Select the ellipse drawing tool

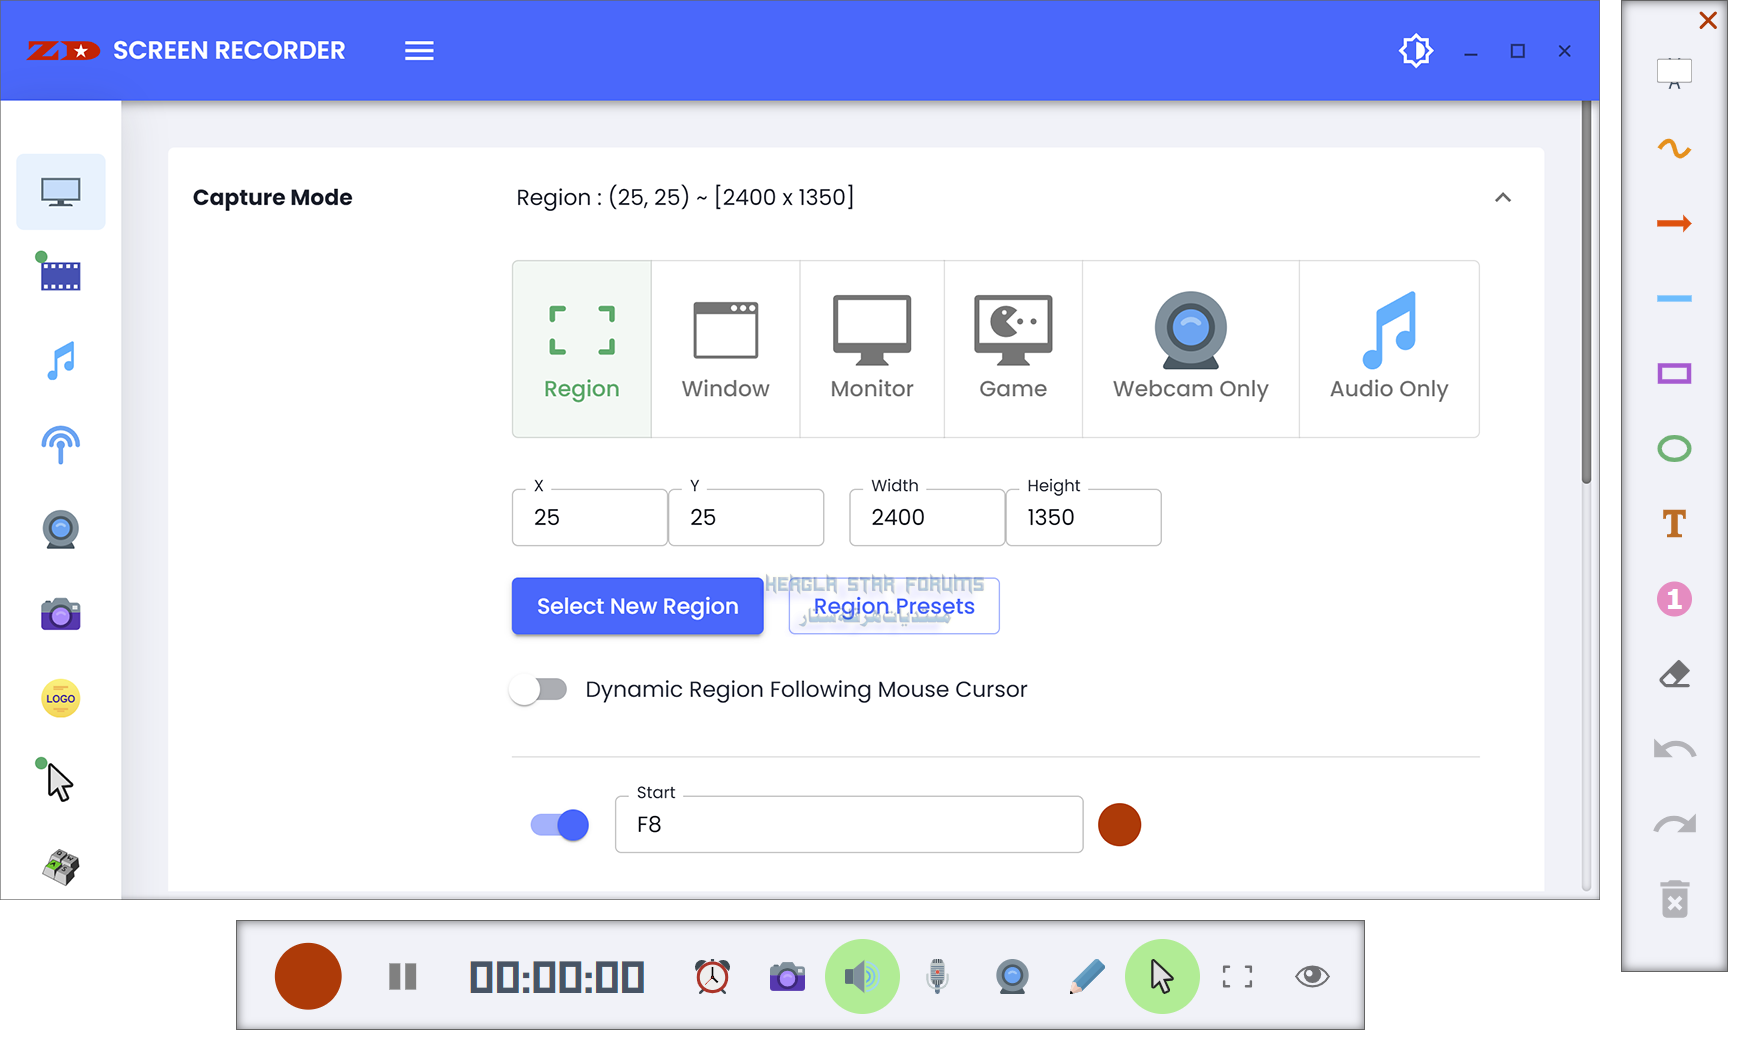pos(1674,449)
